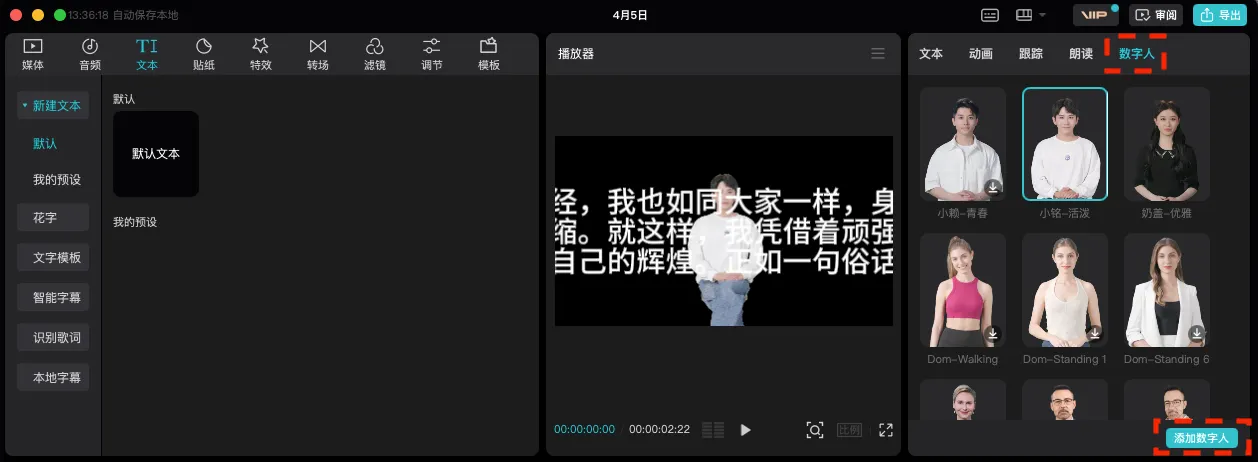Expand layout dropdown arrow in title bar
The width and height of the screenshot is (1258, 462).
pos(1042,15)
